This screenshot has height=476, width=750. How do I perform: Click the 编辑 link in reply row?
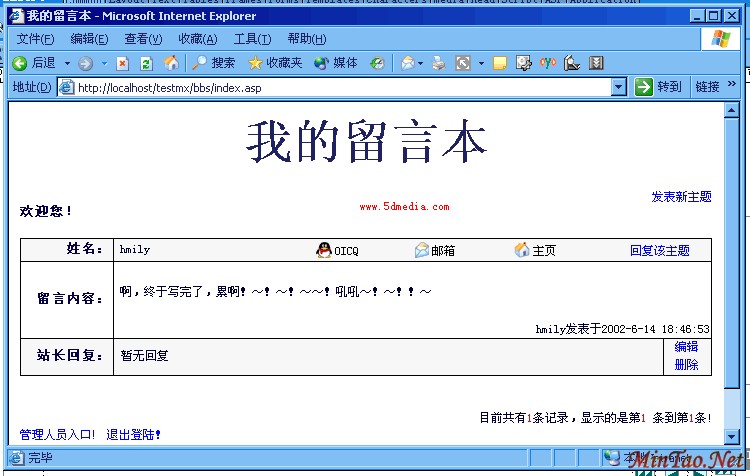(686, 347)
